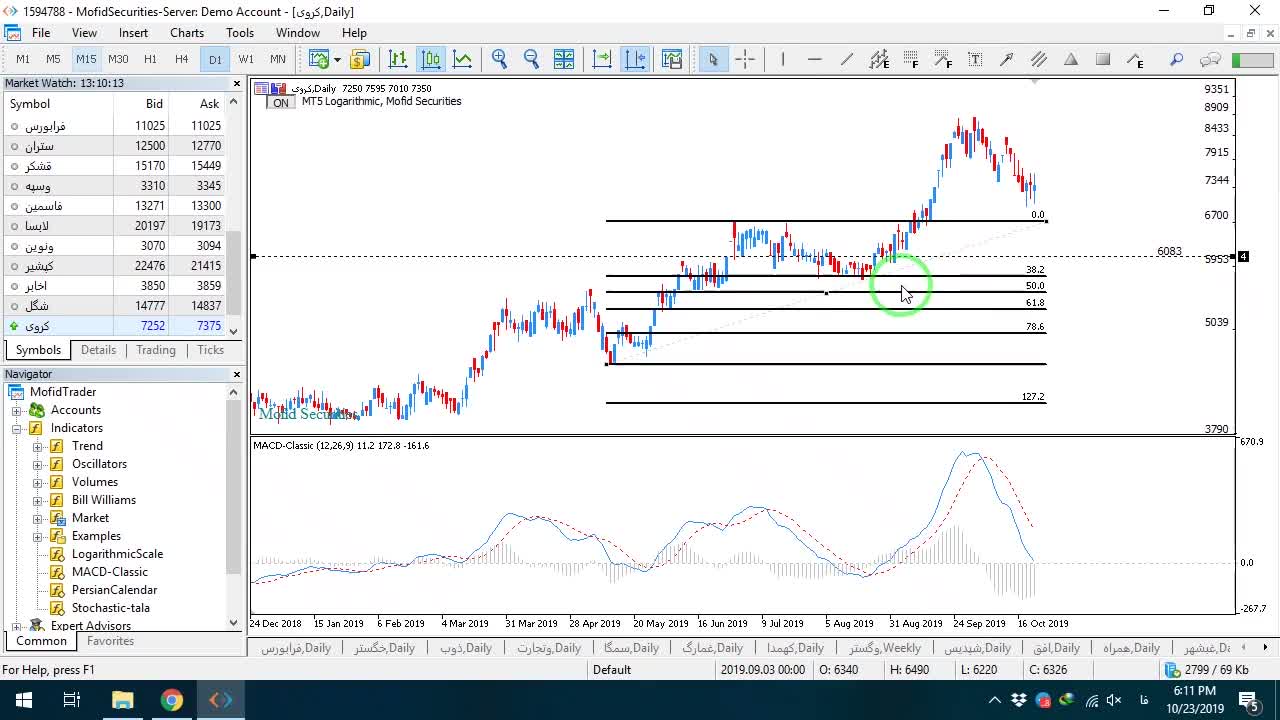1280x720 pixels.
Task: Select the triangle shape tool
Action: click(1071, 59)
